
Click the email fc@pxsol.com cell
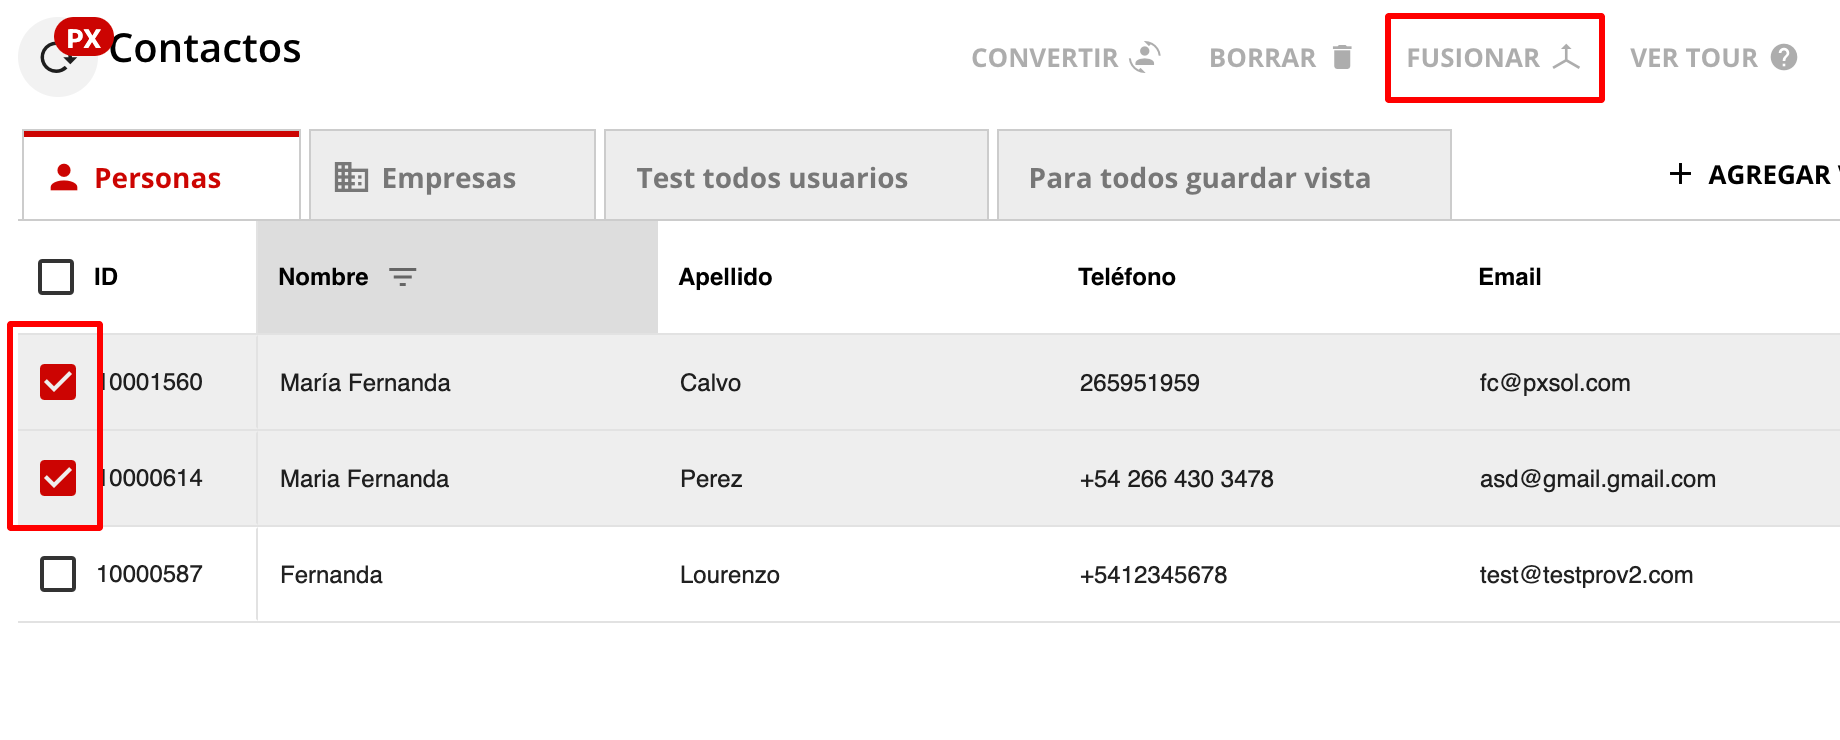(x=1554, y=383)
